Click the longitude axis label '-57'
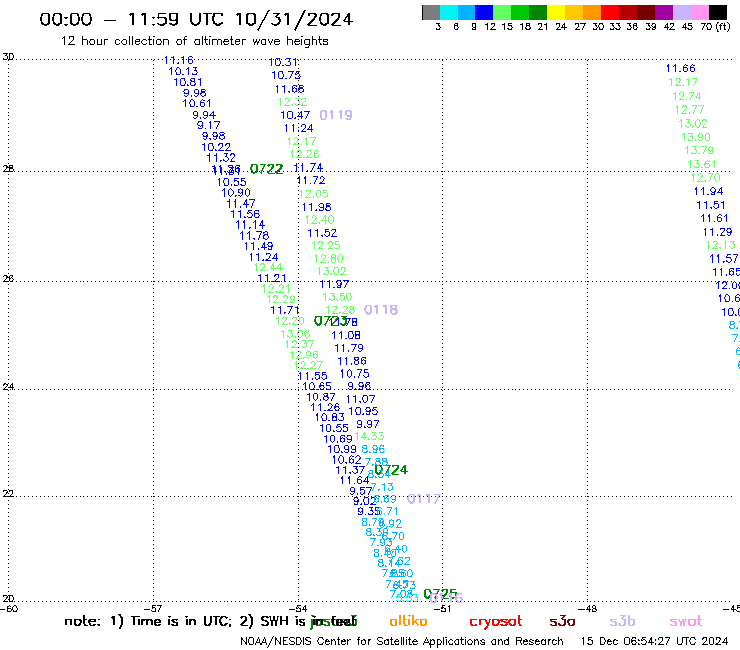The image size is (740, 650). [x=153, y=609]
